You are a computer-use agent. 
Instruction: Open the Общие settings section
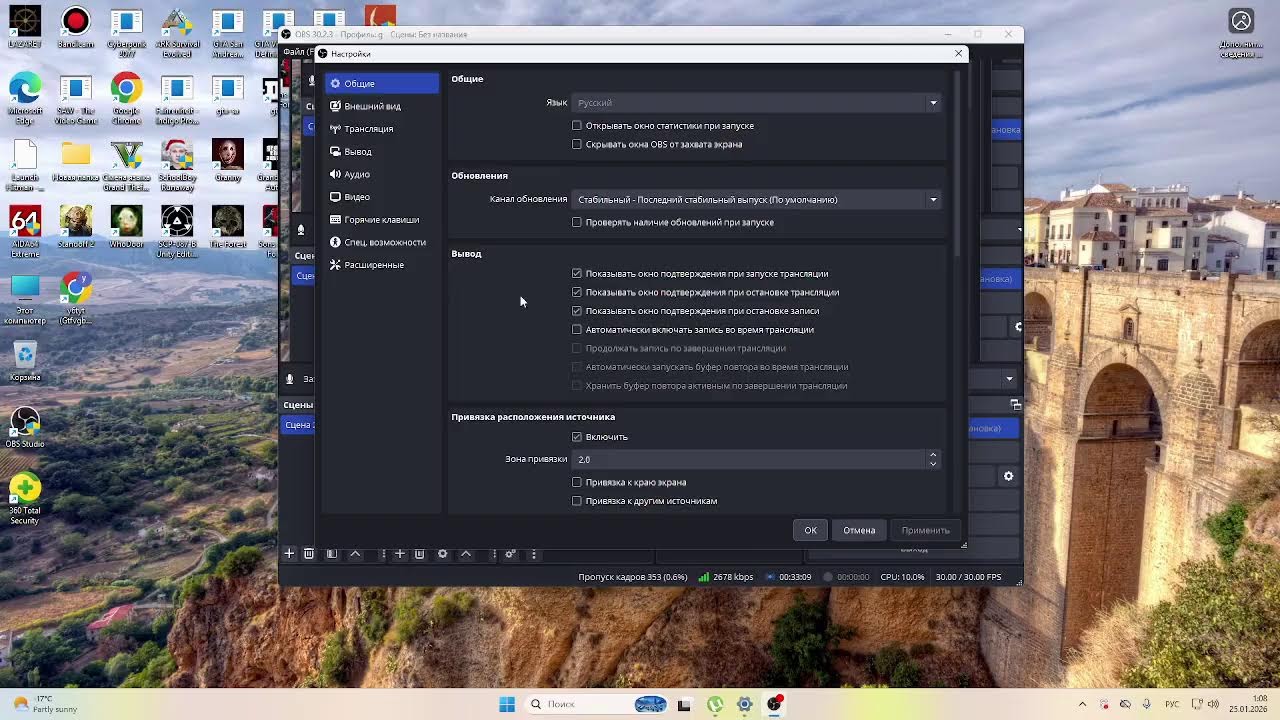[381, 84]
